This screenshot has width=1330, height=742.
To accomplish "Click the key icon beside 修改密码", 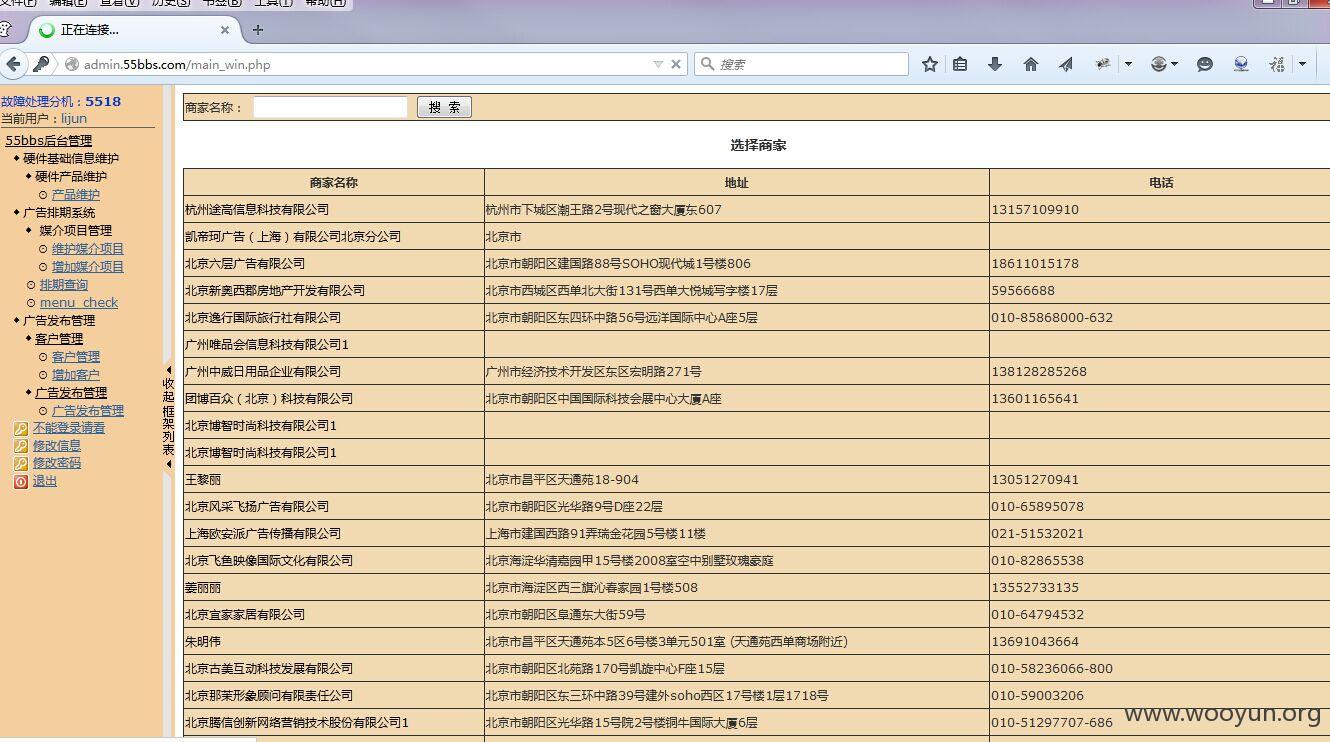I will 20,464.
